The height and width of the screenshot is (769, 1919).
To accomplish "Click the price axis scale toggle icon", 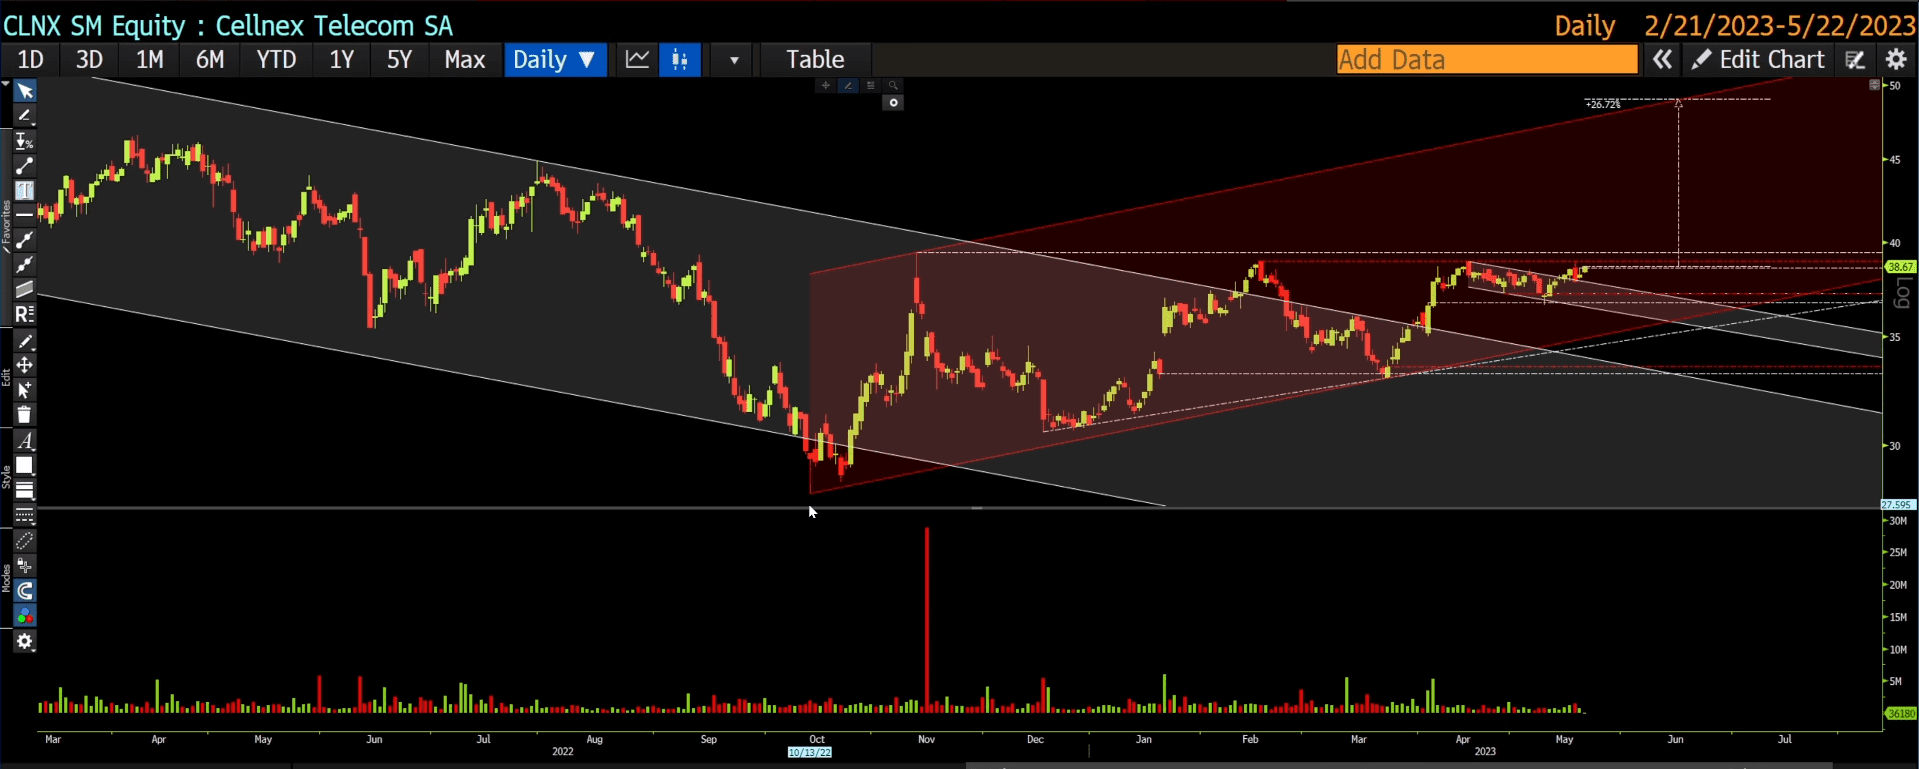I will [x=1875, y=86].
